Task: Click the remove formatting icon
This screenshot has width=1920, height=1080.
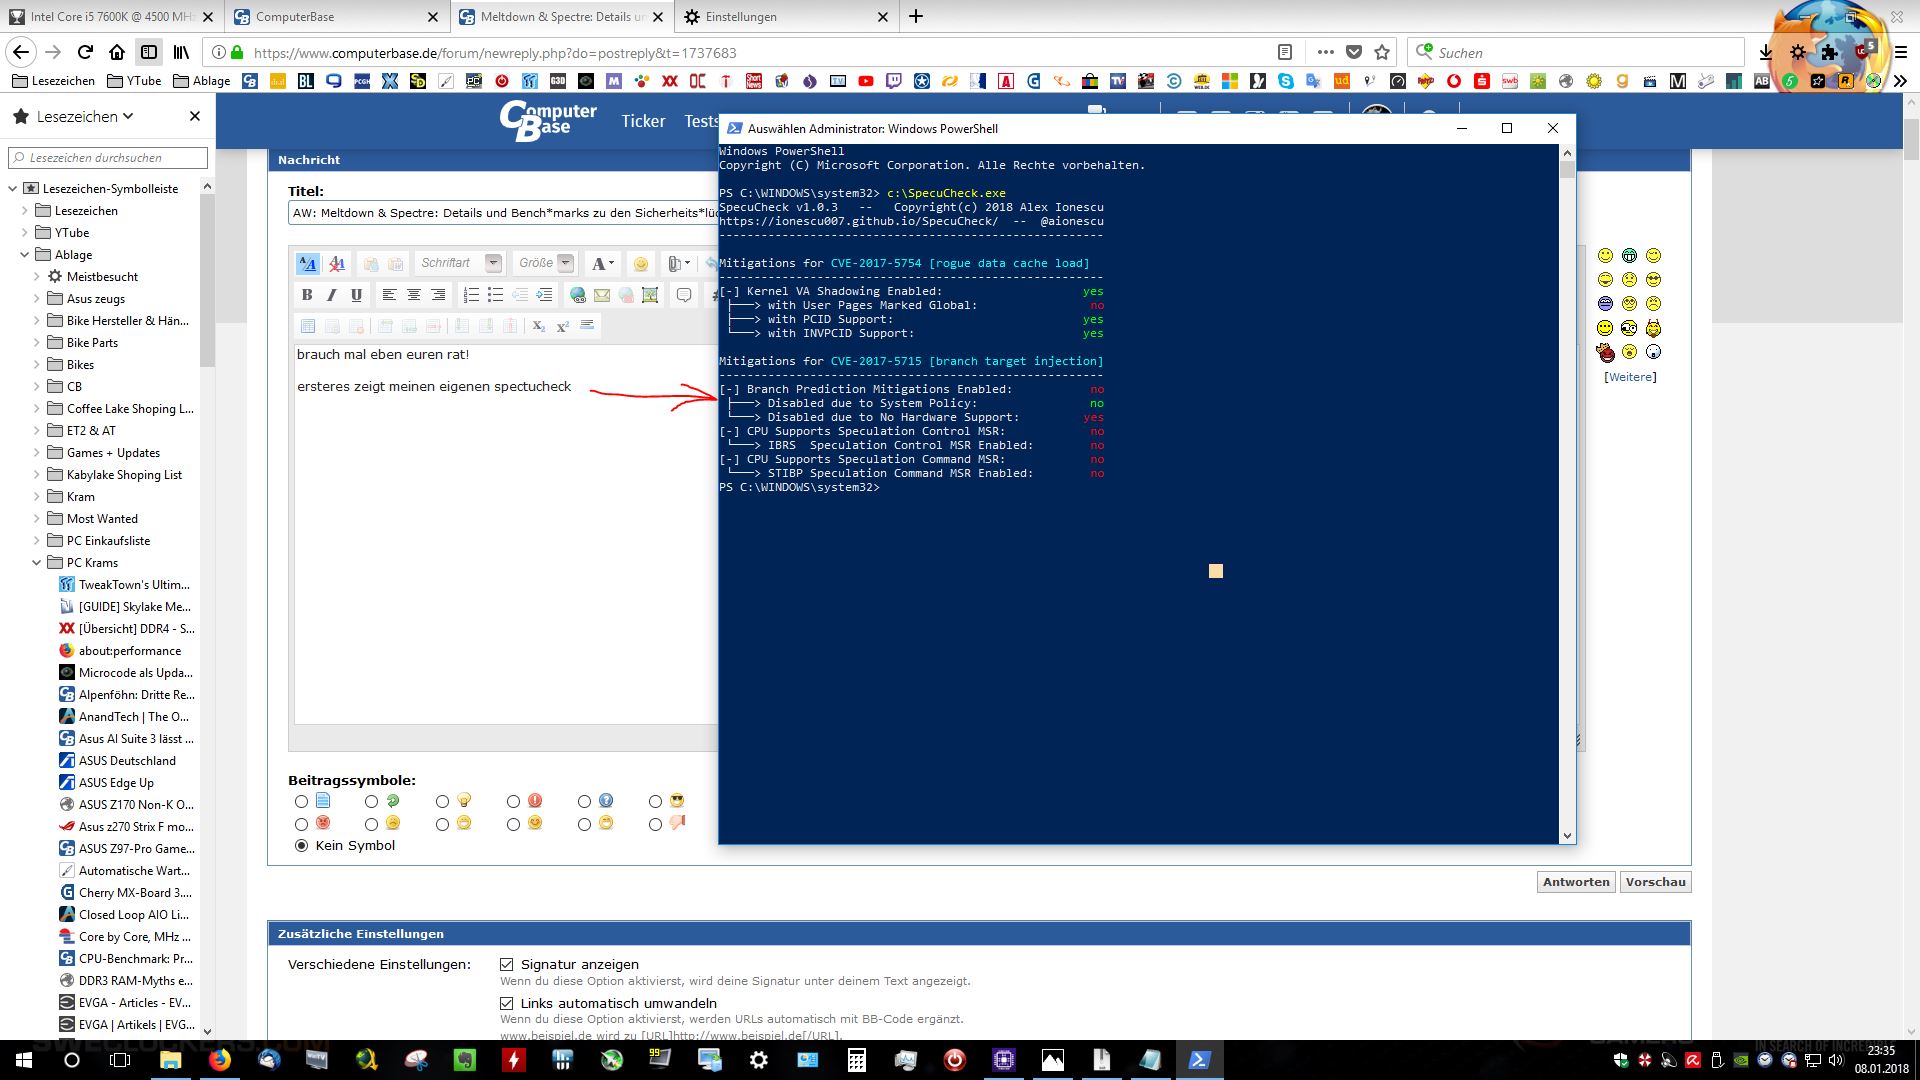Action: click(x=337, y=264)
